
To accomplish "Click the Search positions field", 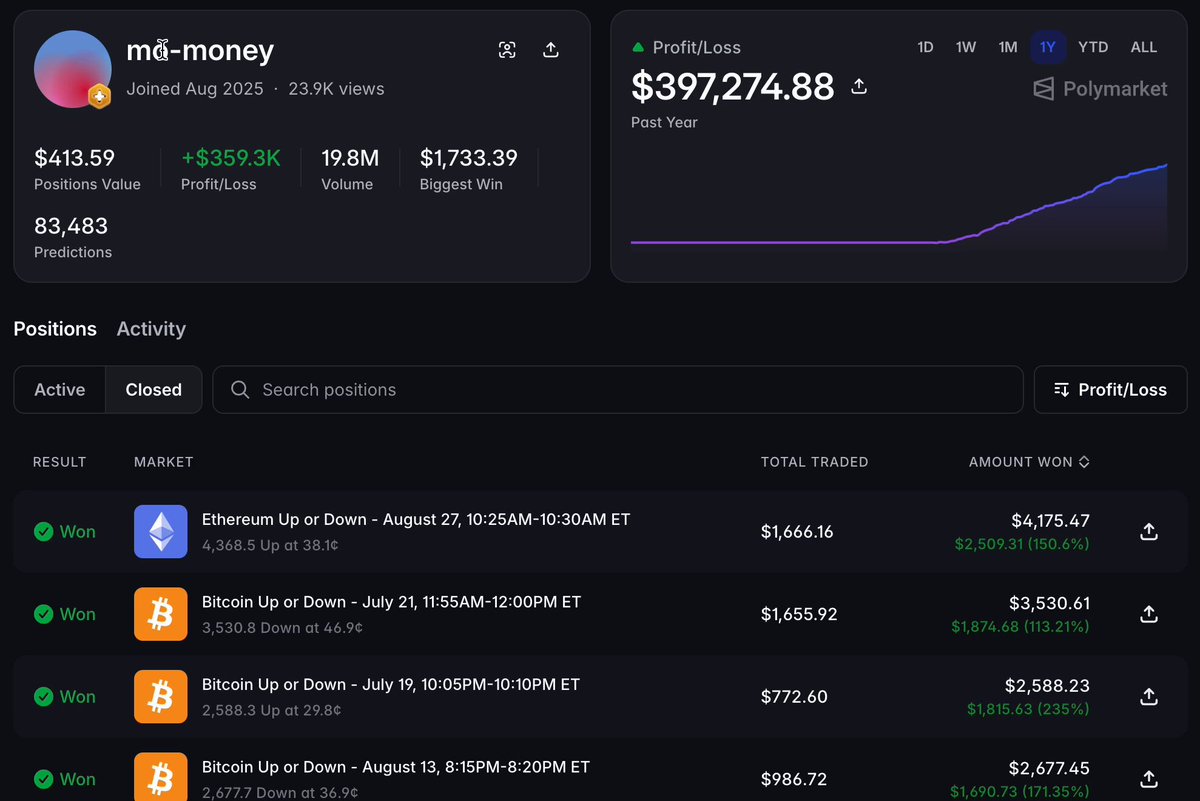I will tap(618, 390).
